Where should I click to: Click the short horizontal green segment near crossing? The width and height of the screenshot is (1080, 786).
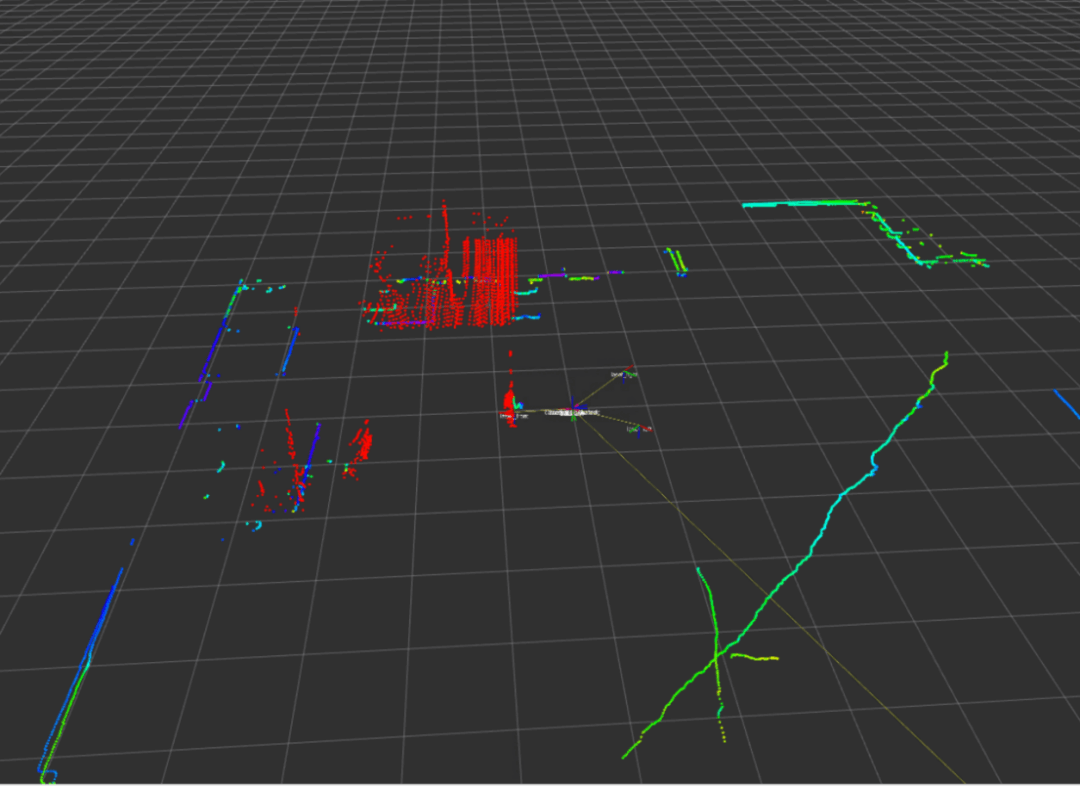(755, 657)
